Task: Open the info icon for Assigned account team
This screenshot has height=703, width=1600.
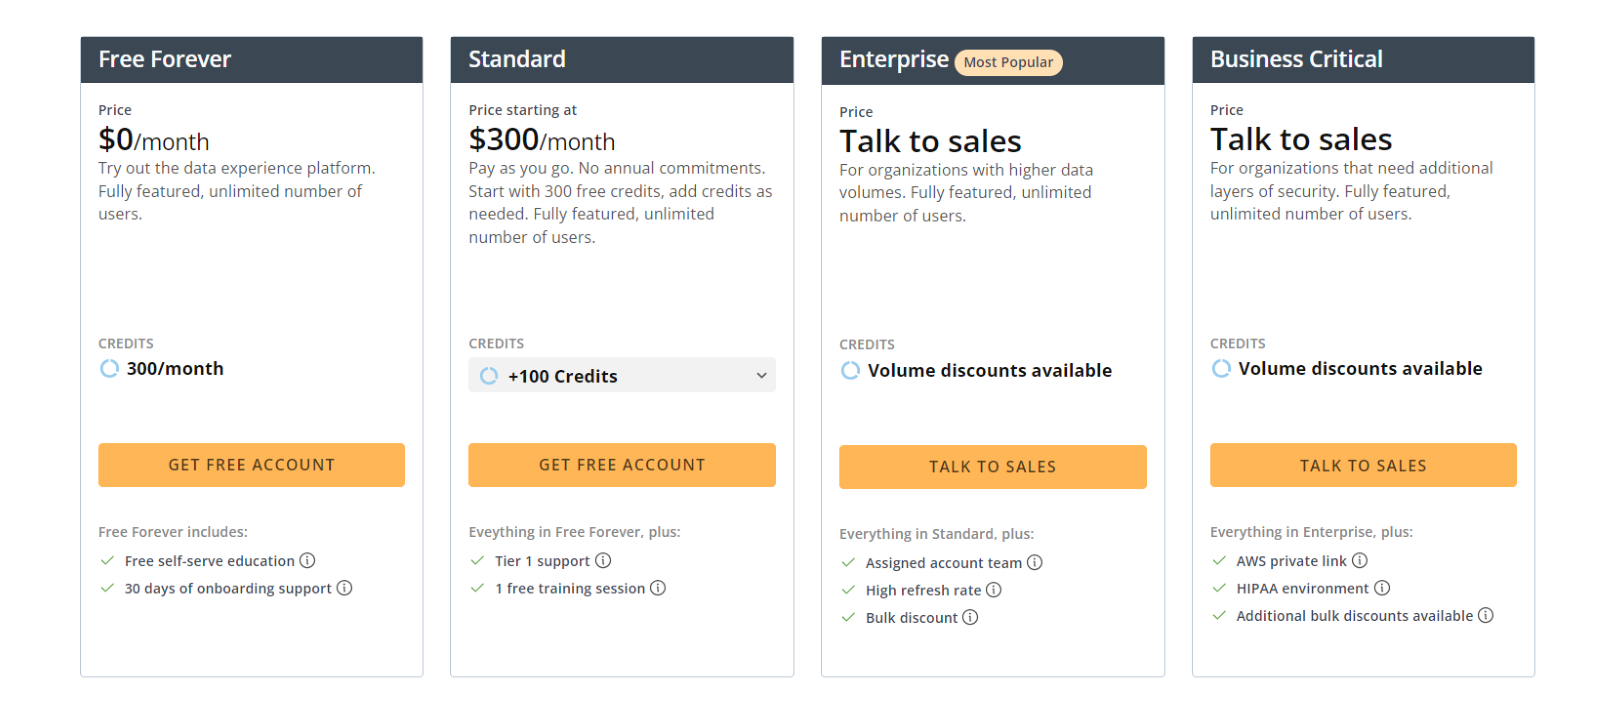Action: pyautogui.click(x=1036, y=562)
